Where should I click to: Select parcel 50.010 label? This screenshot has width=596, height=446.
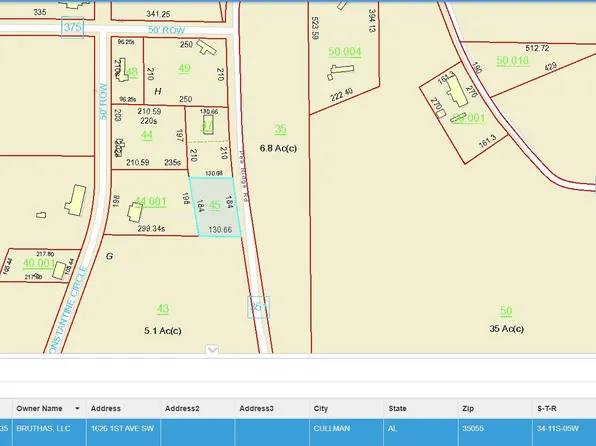coord(512,61)
